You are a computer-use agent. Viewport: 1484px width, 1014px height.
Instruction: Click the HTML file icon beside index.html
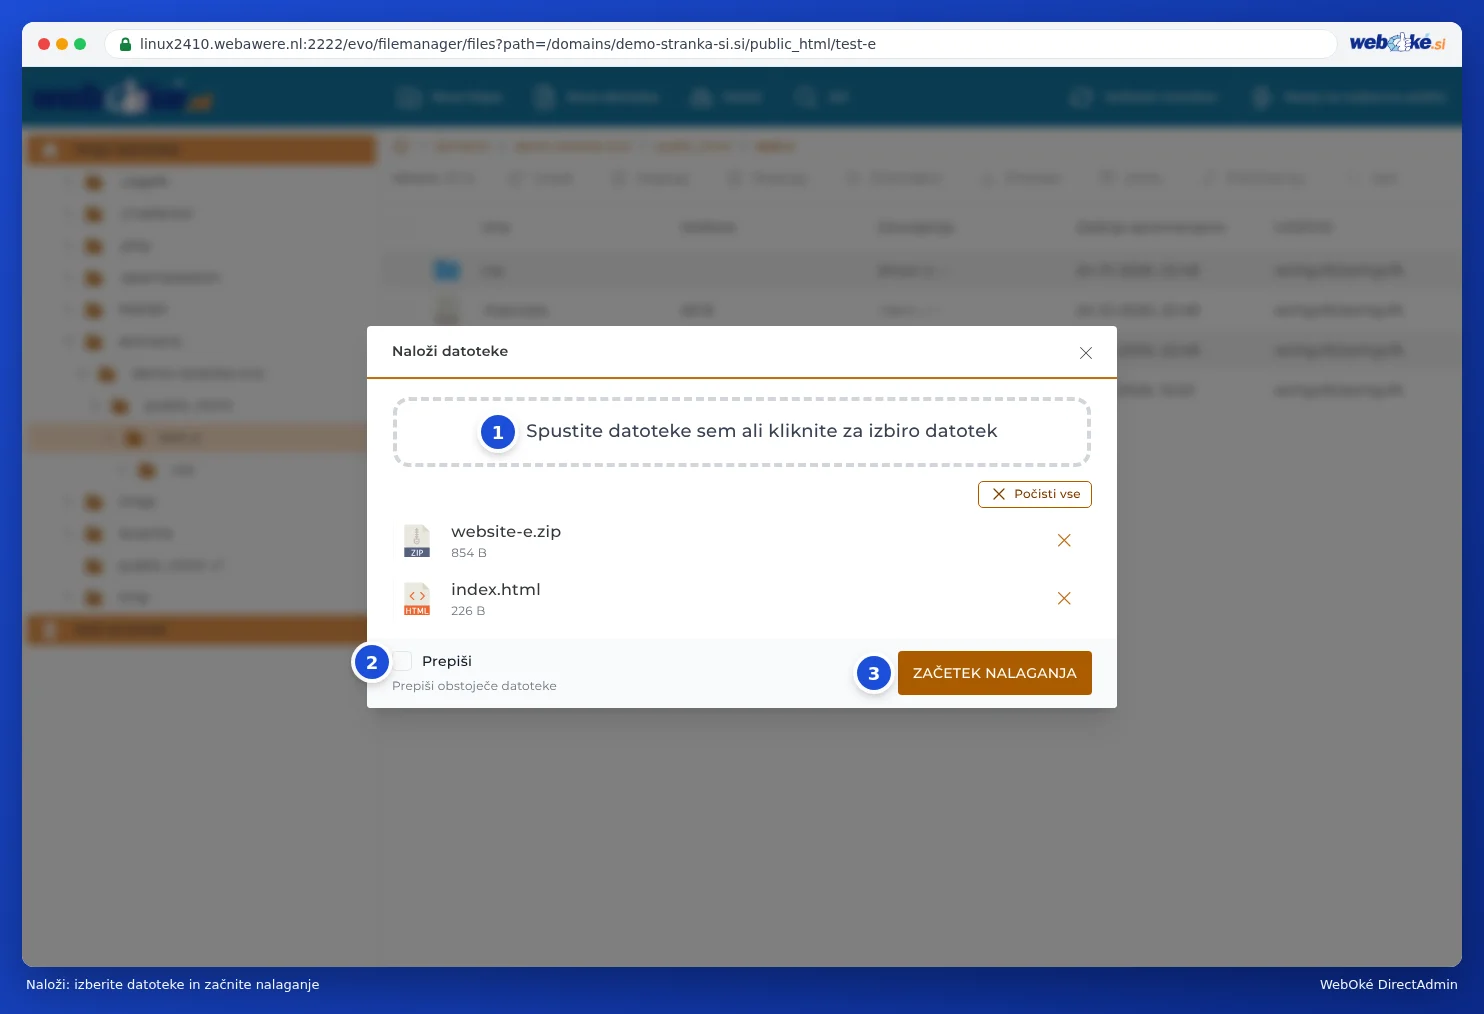[x=417, y=599]
